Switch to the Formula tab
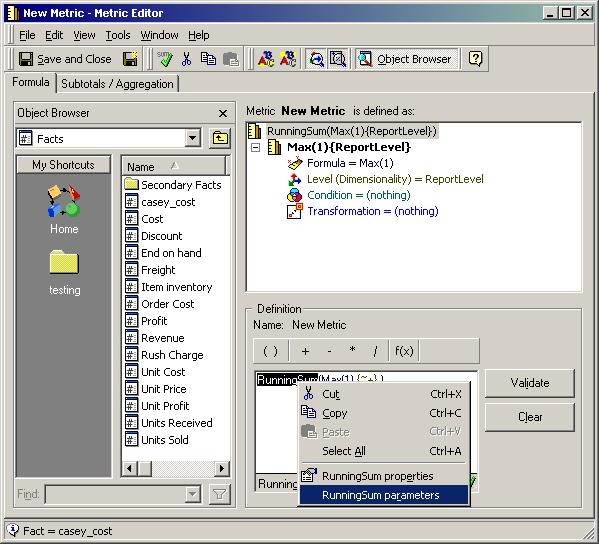This screenshot has width=599, height=544. (31, 82)
